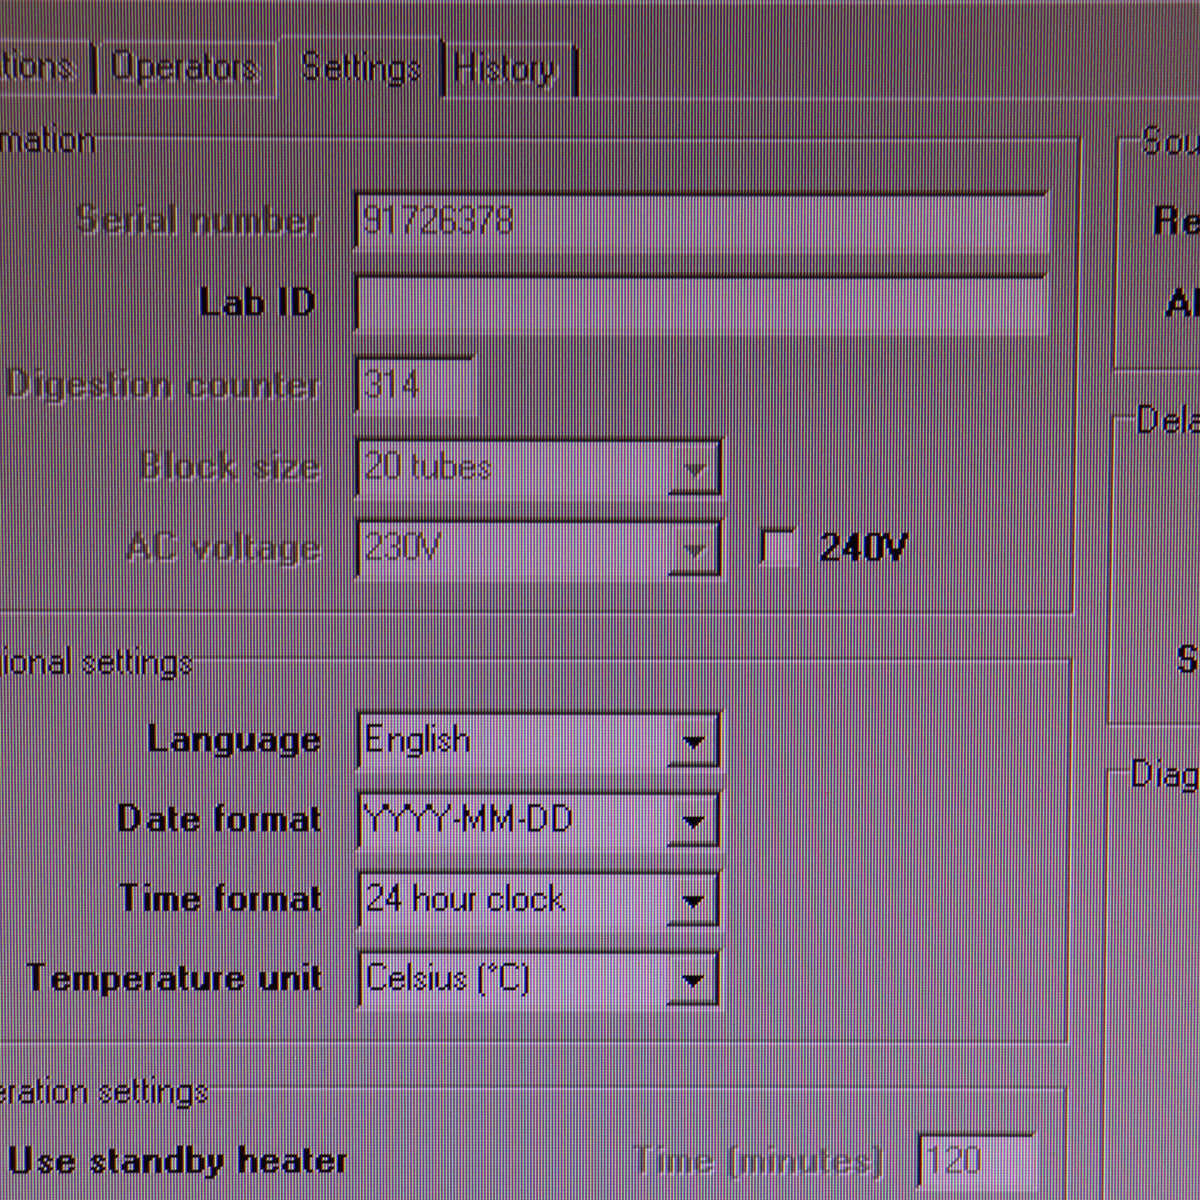The width and height of the screenshot is (1200, 1200).
Task: Click the Time (minutes) field showing 120
Action: [975, 1161]
